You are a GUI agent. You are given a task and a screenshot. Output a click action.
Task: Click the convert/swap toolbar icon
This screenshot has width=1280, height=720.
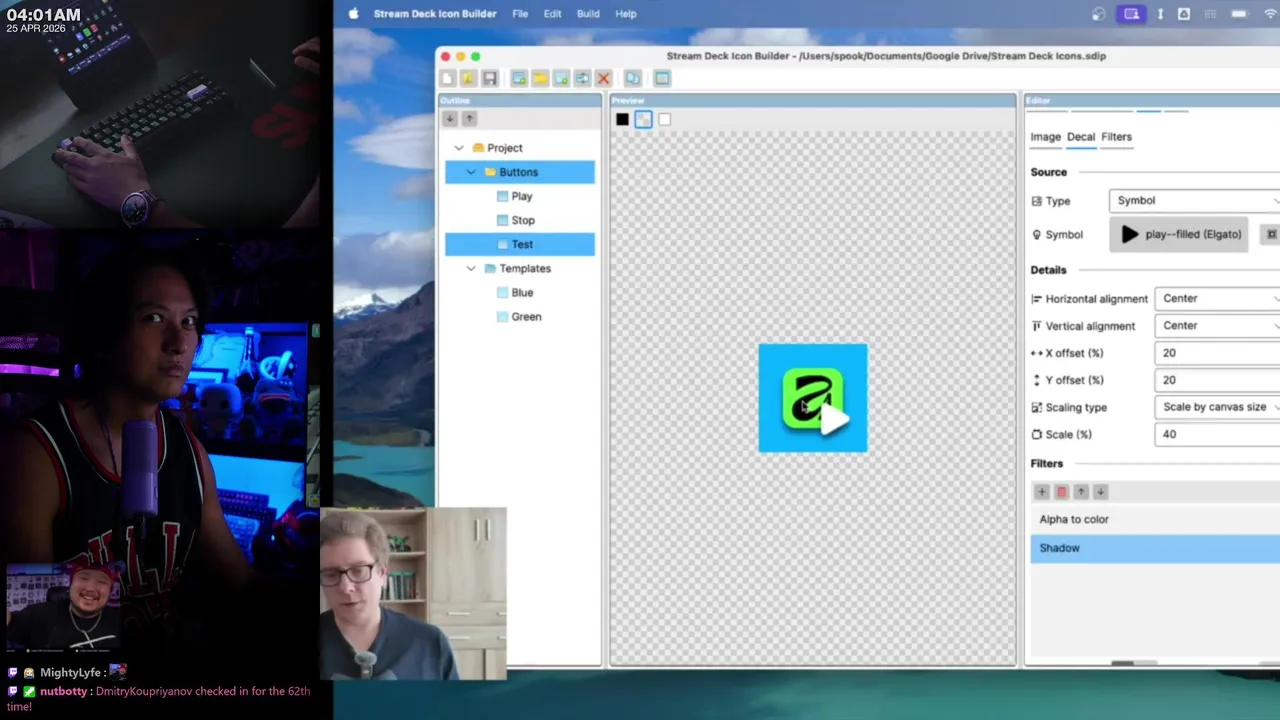(582, 78)
